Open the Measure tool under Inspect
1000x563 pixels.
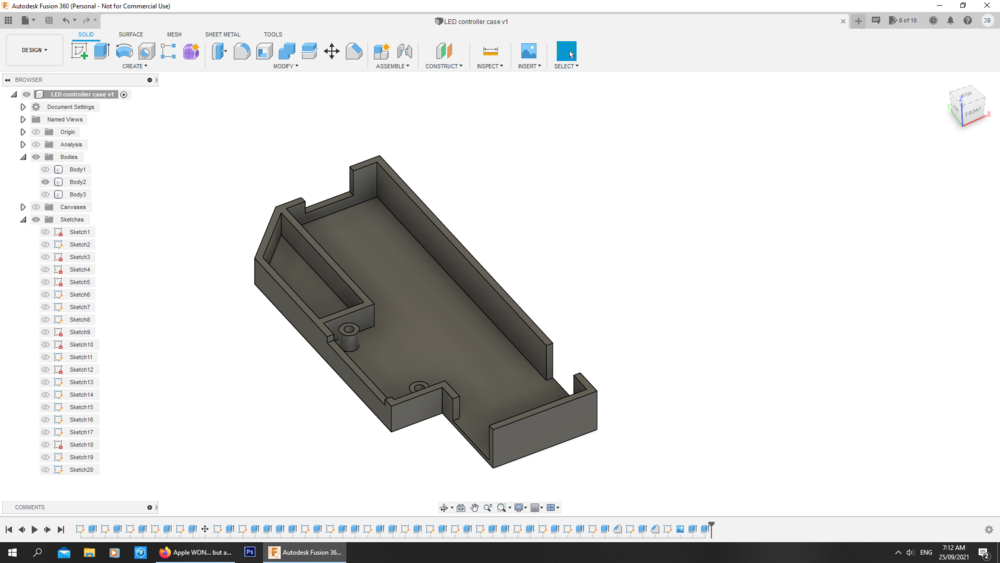[x=490, y=51]
